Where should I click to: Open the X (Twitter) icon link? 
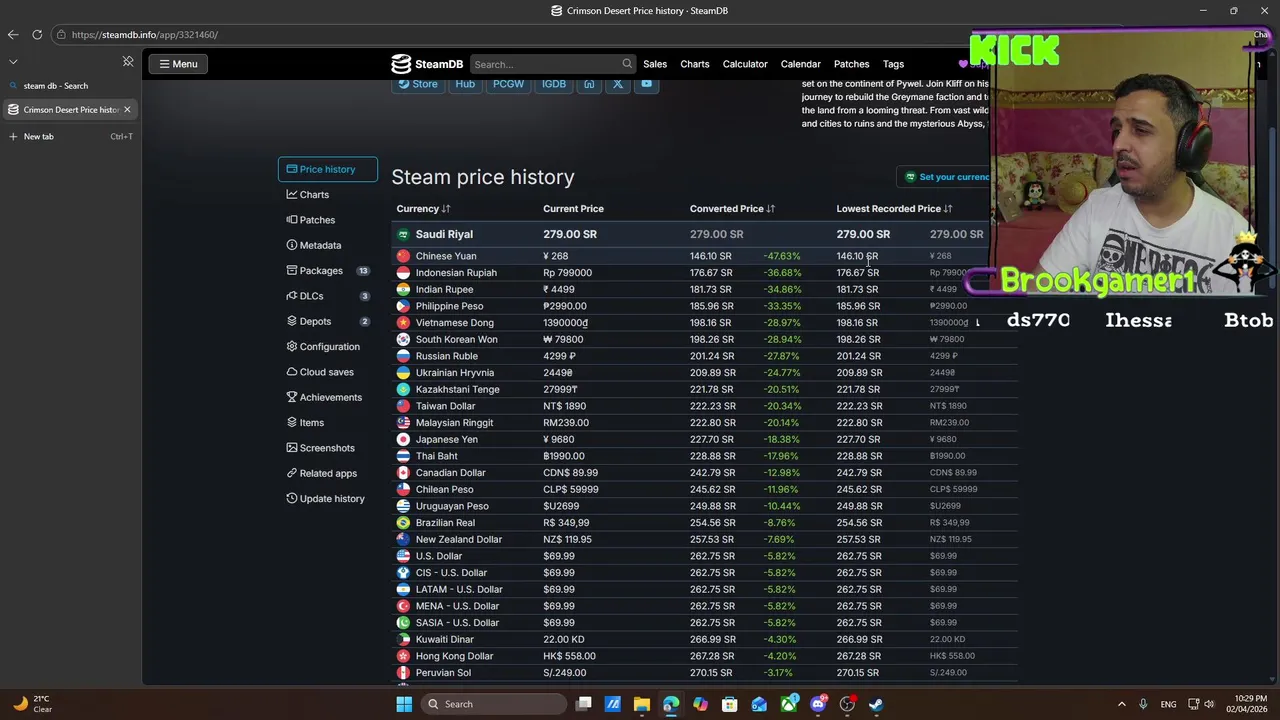click(618, 84)
